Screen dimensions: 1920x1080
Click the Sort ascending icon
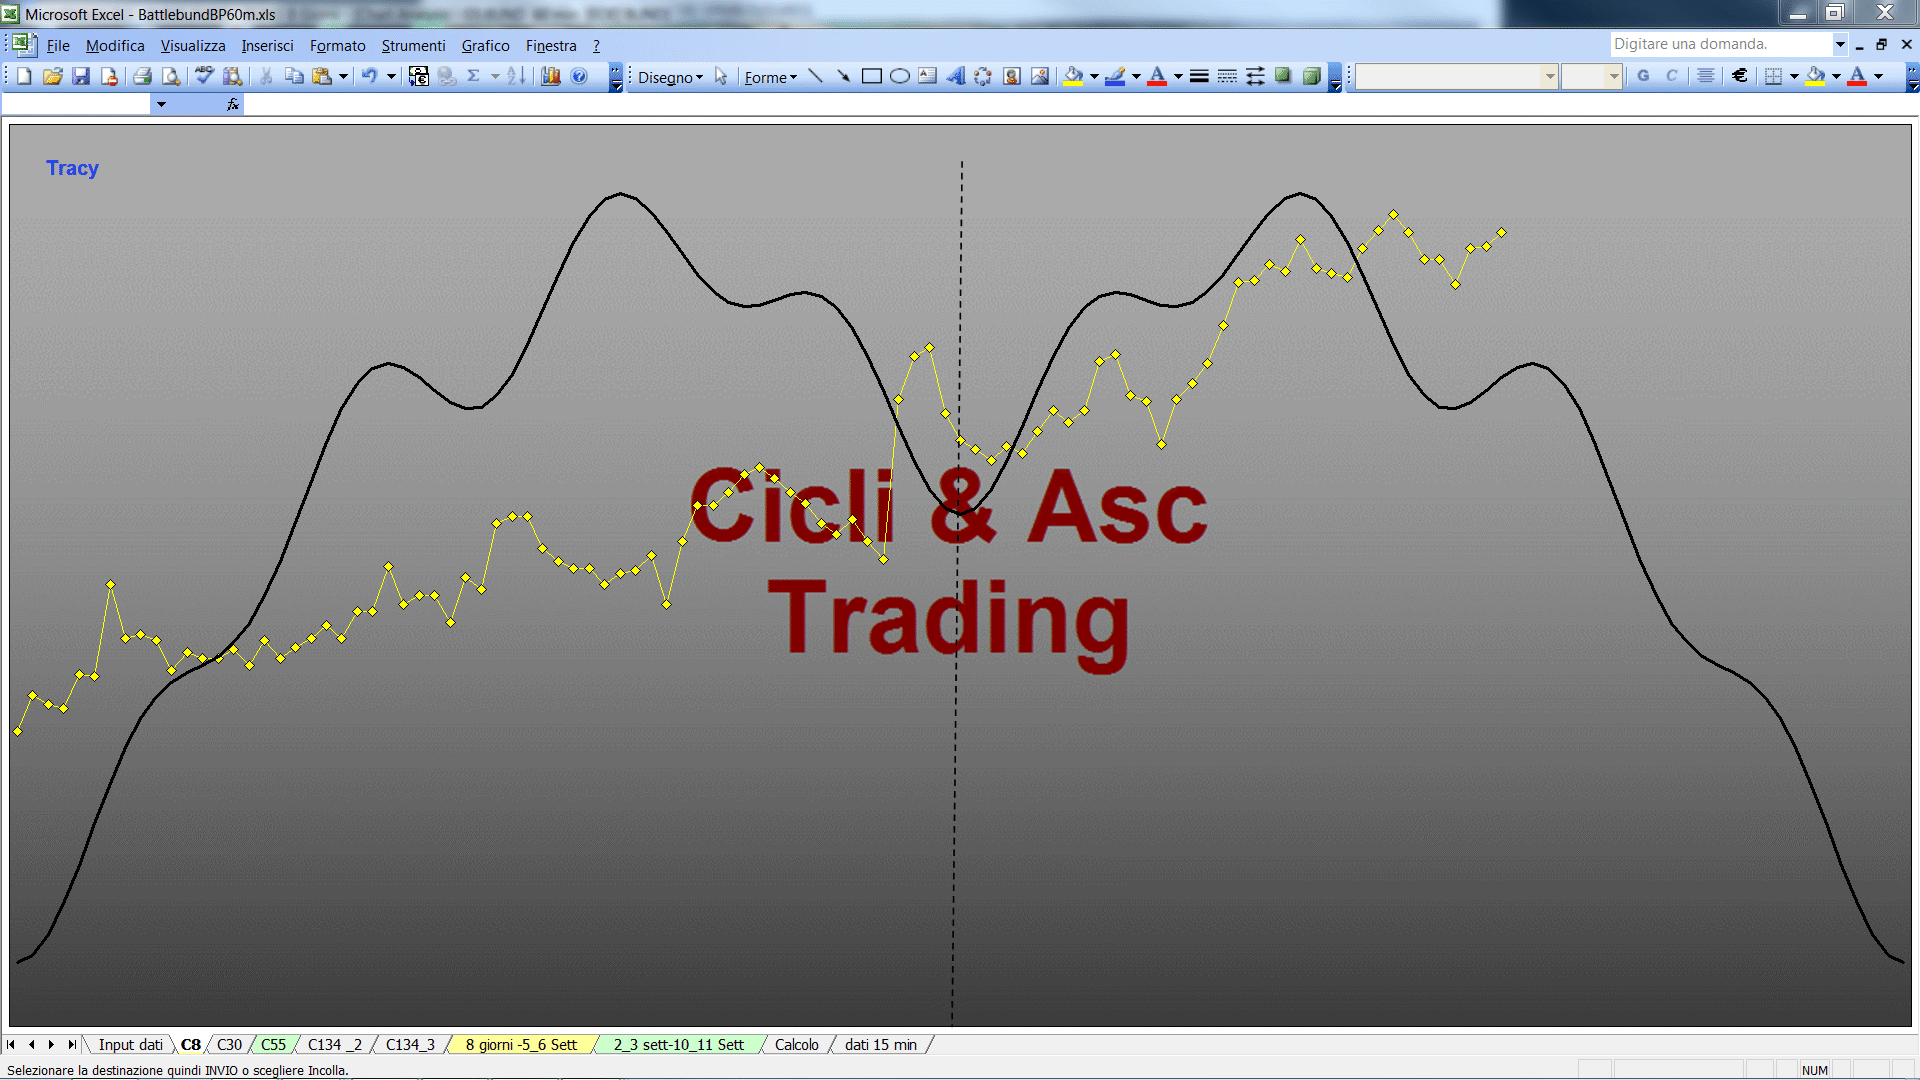tap(516, 76)
